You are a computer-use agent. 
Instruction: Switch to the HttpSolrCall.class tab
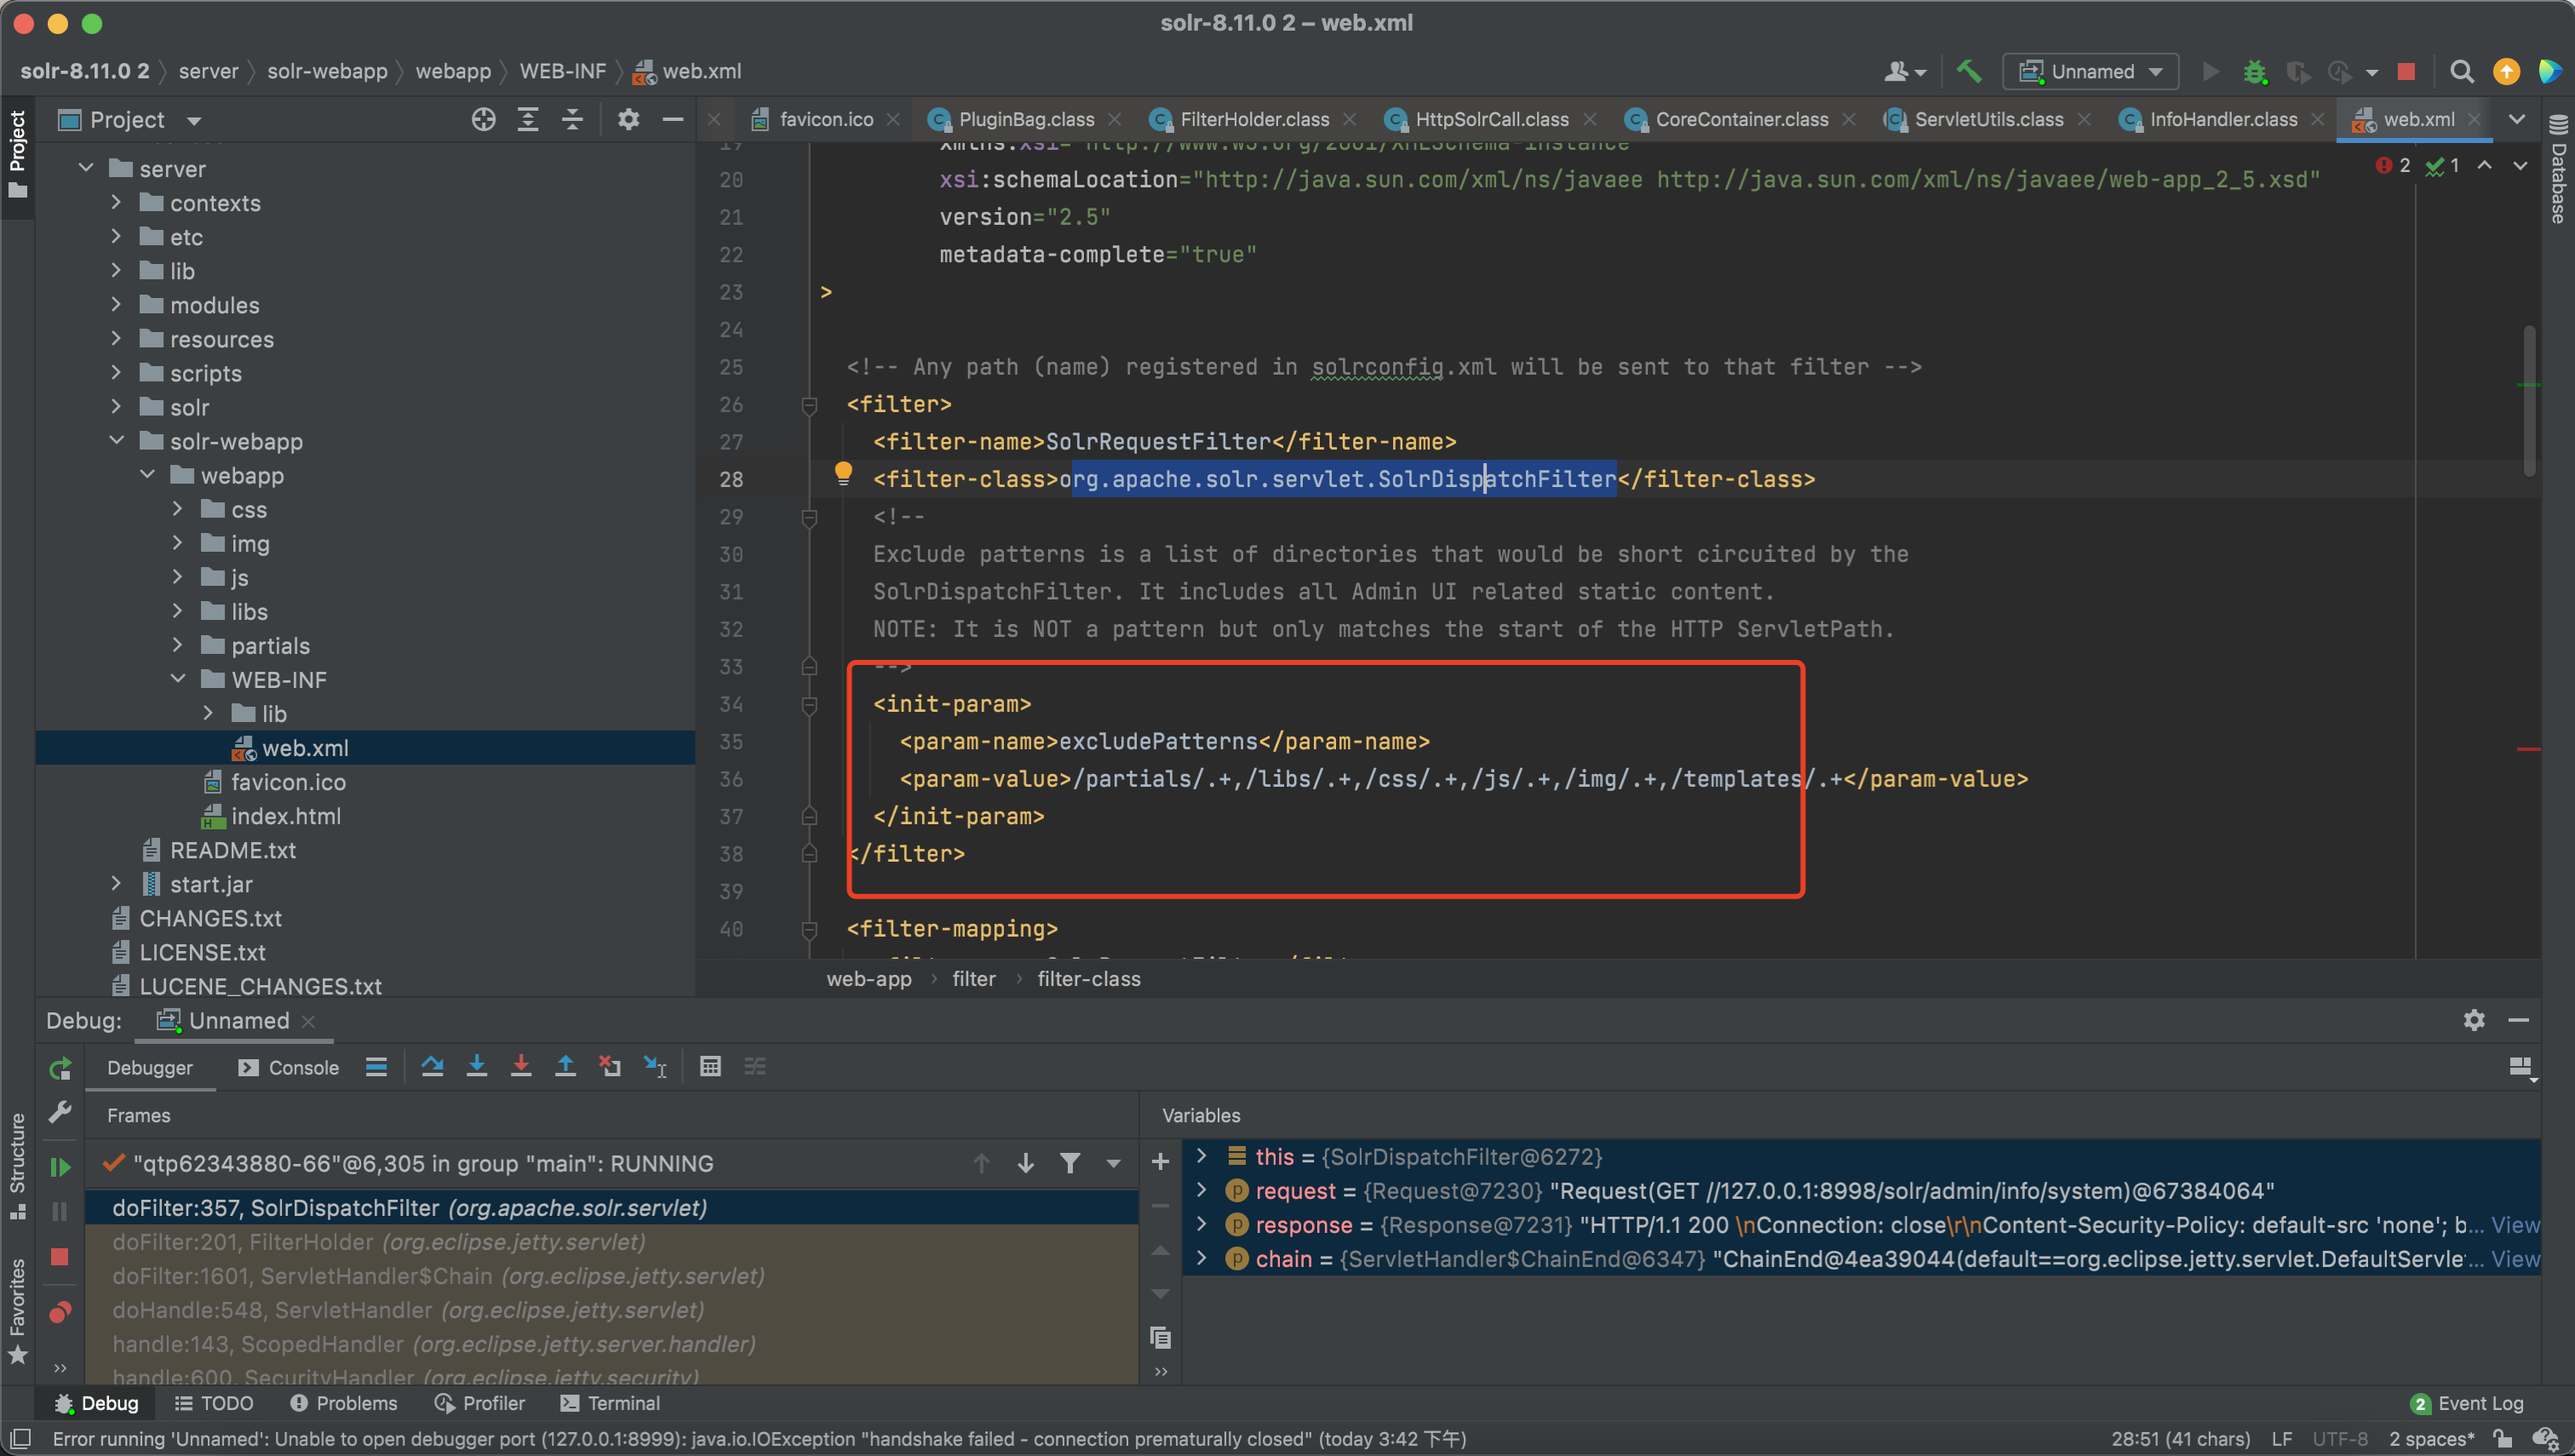point(1491,120)
